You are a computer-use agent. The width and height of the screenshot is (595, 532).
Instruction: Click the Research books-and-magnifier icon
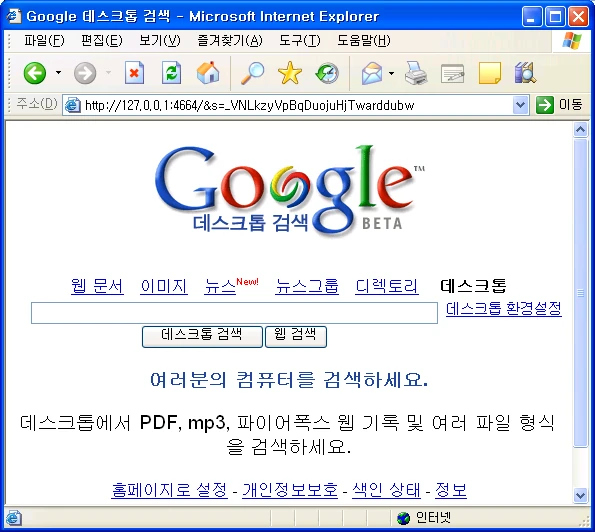(525, 72)
